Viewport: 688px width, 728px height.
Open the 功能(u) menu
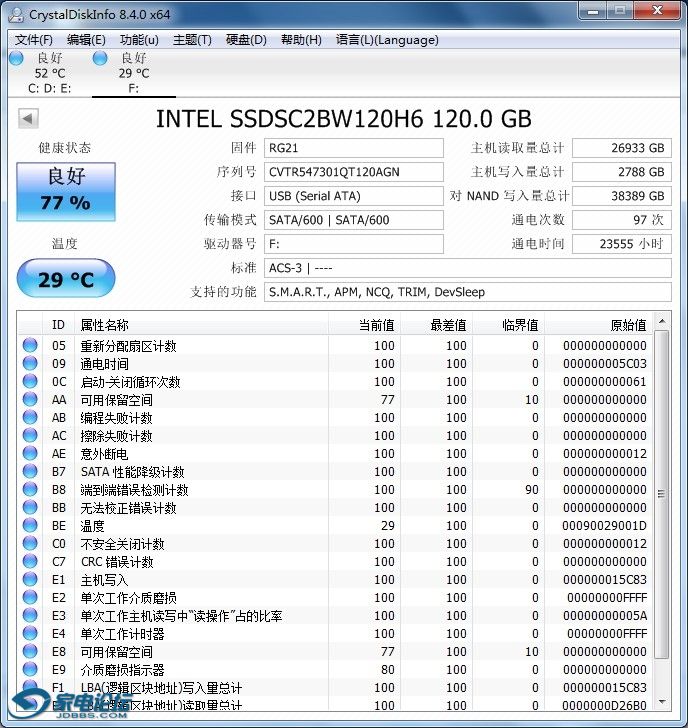pyautogui.click(x=139, y=40)
